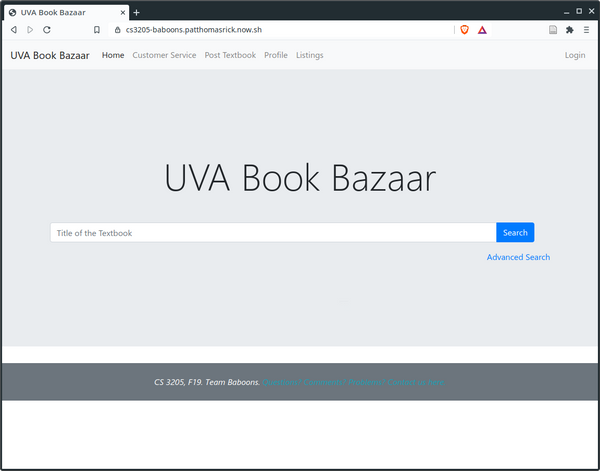
Task: Click the UVA Book Bazaar navbar brand
Action: (x=50, y=55)
